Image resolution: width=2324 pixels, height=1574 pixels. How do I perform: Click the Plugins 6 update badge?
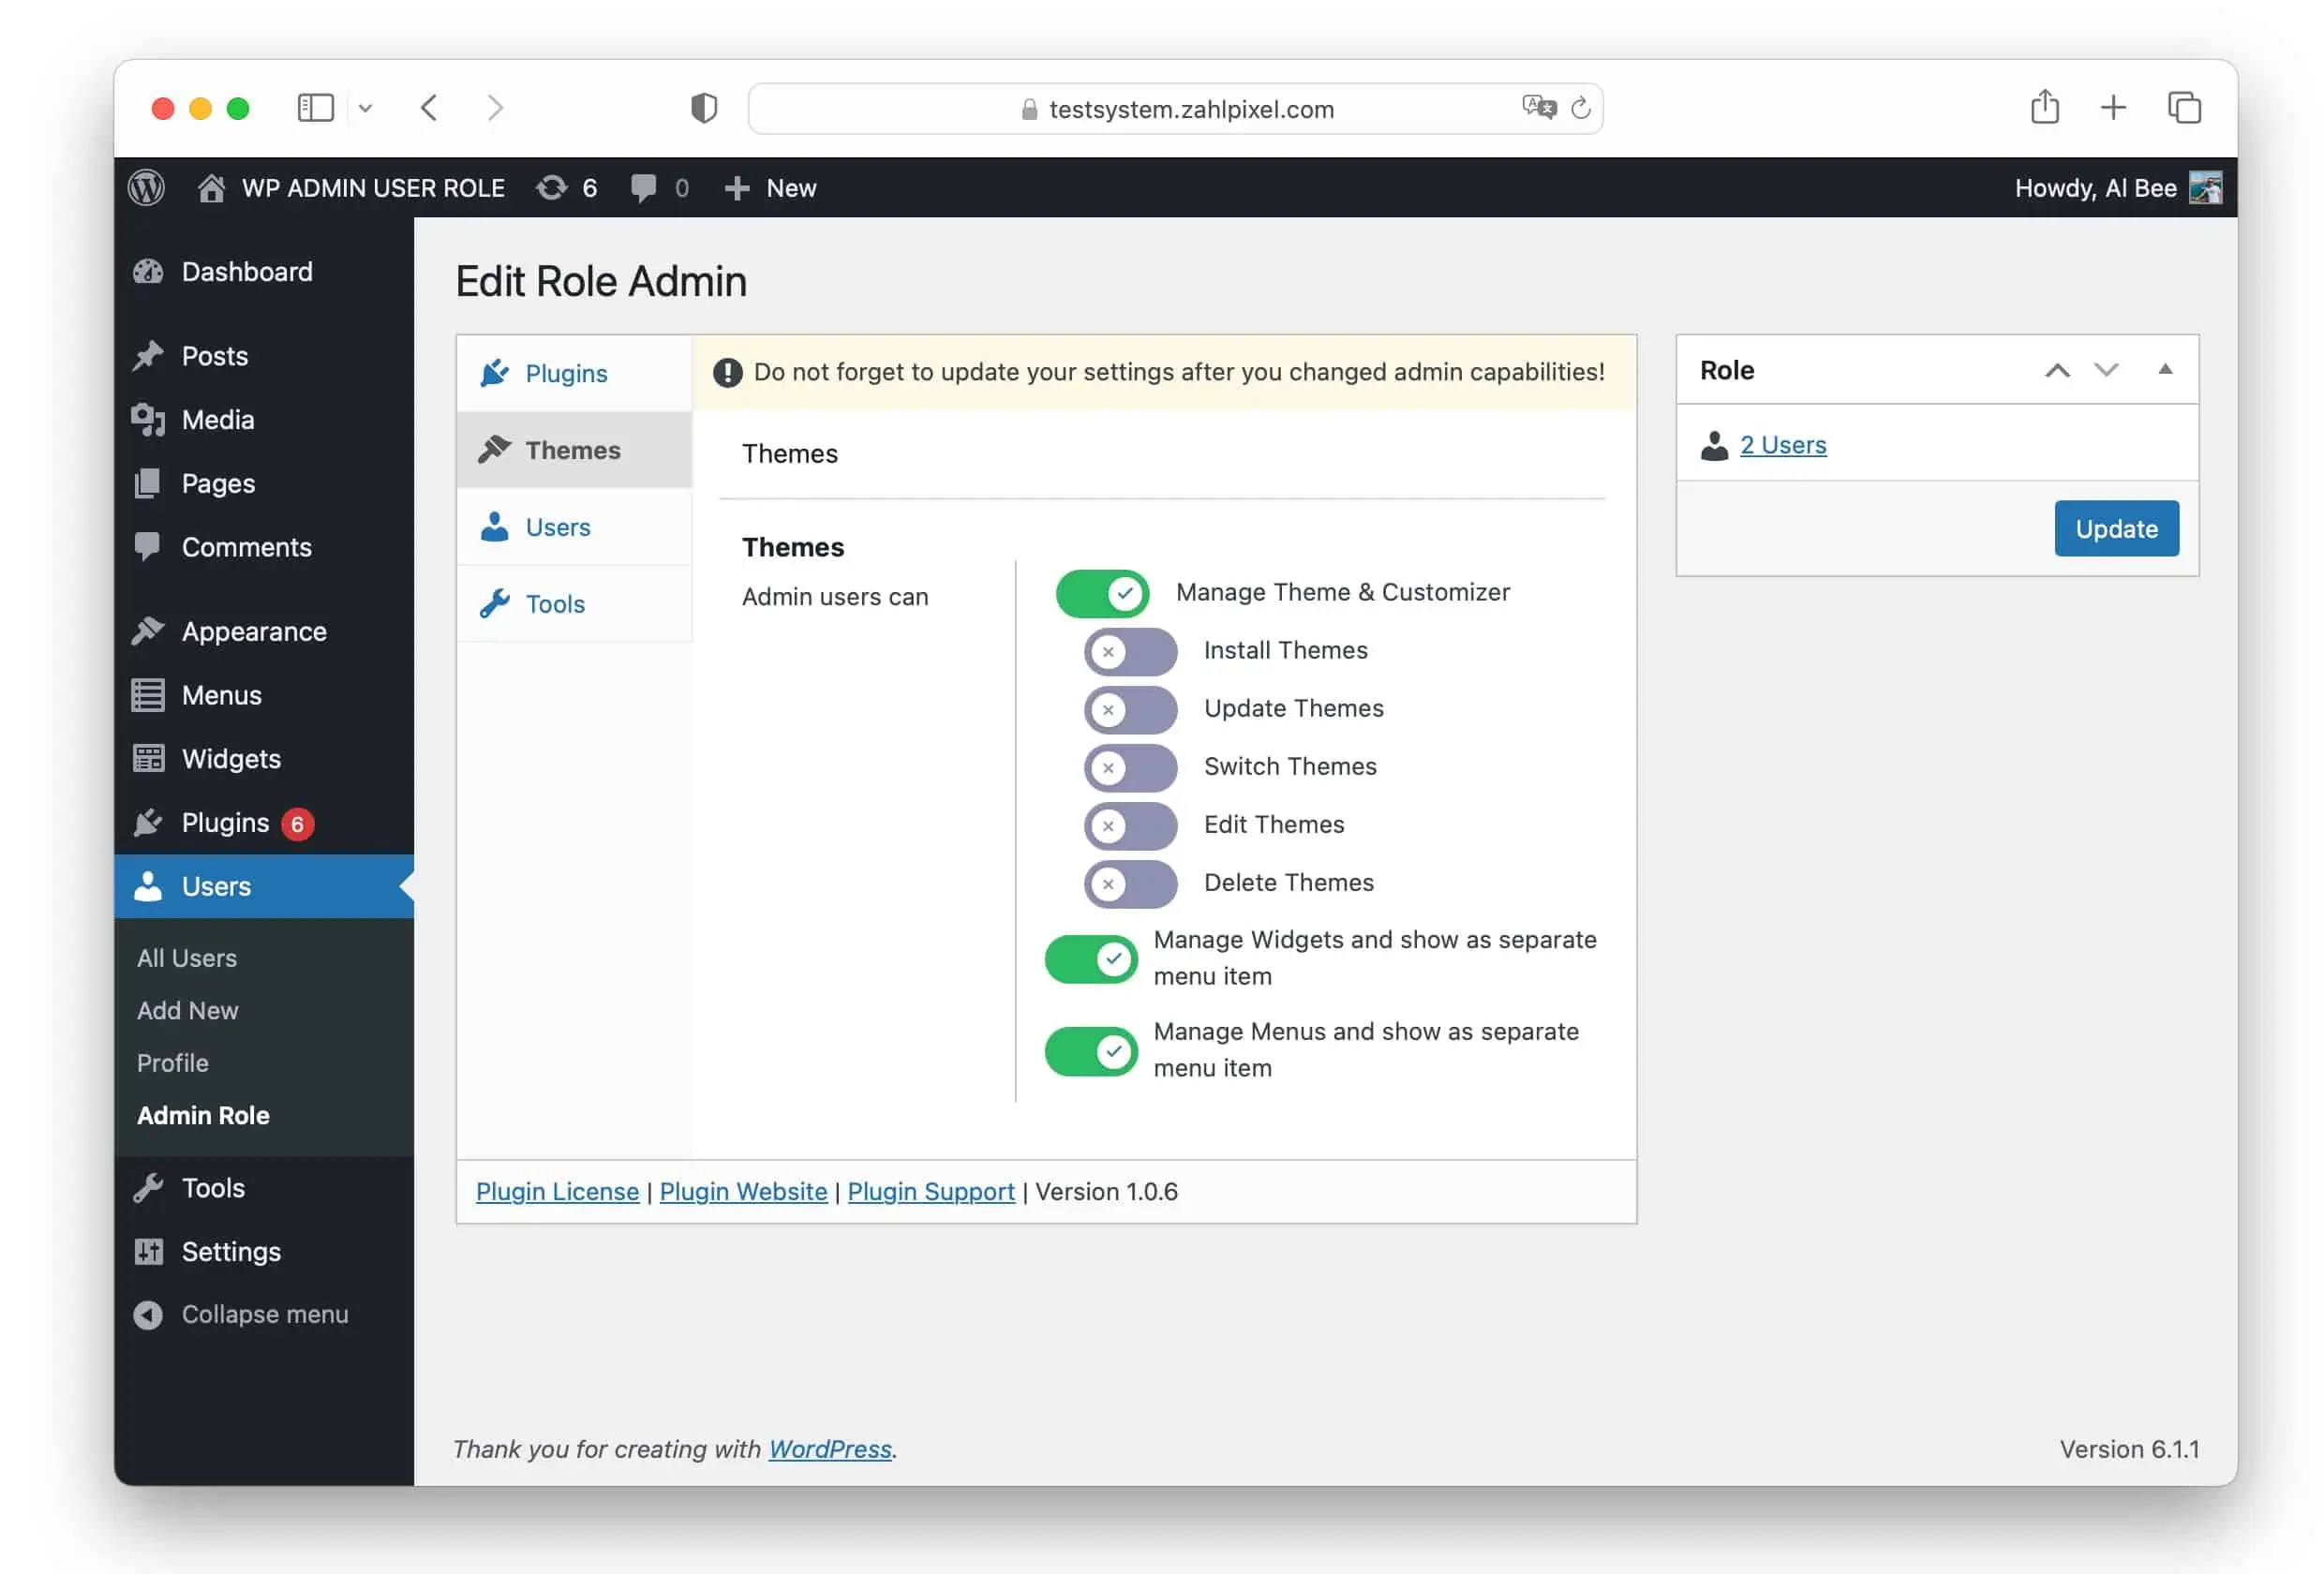(x=297, y=824)
